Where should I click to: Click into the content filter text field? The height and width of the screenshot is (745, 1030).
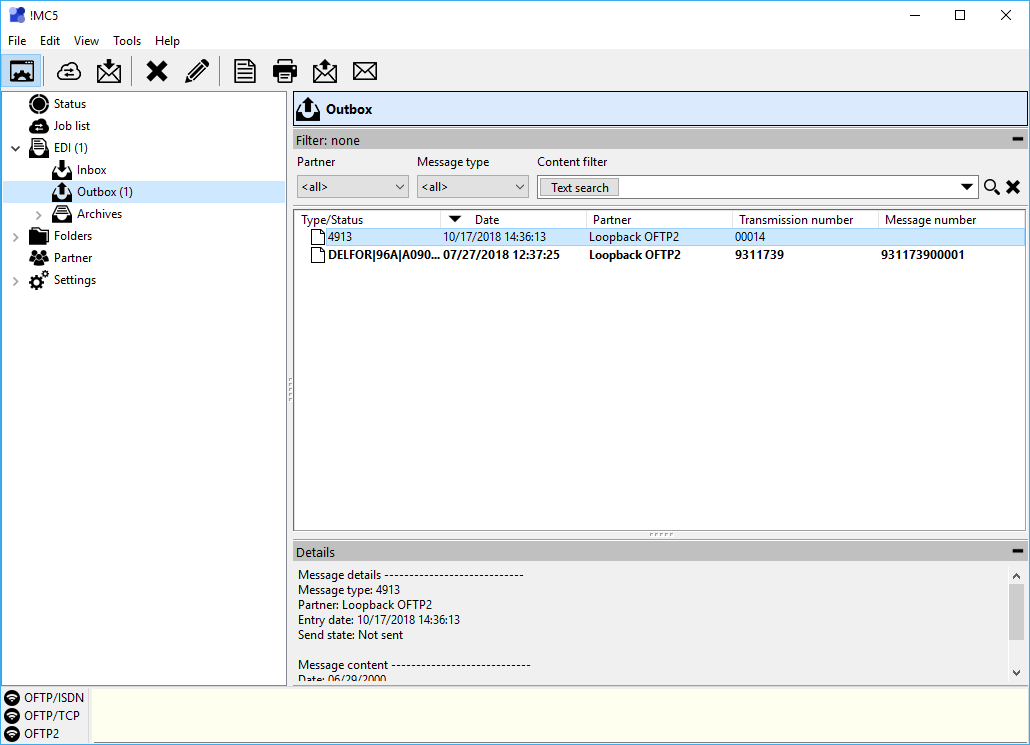click(788, 187)
